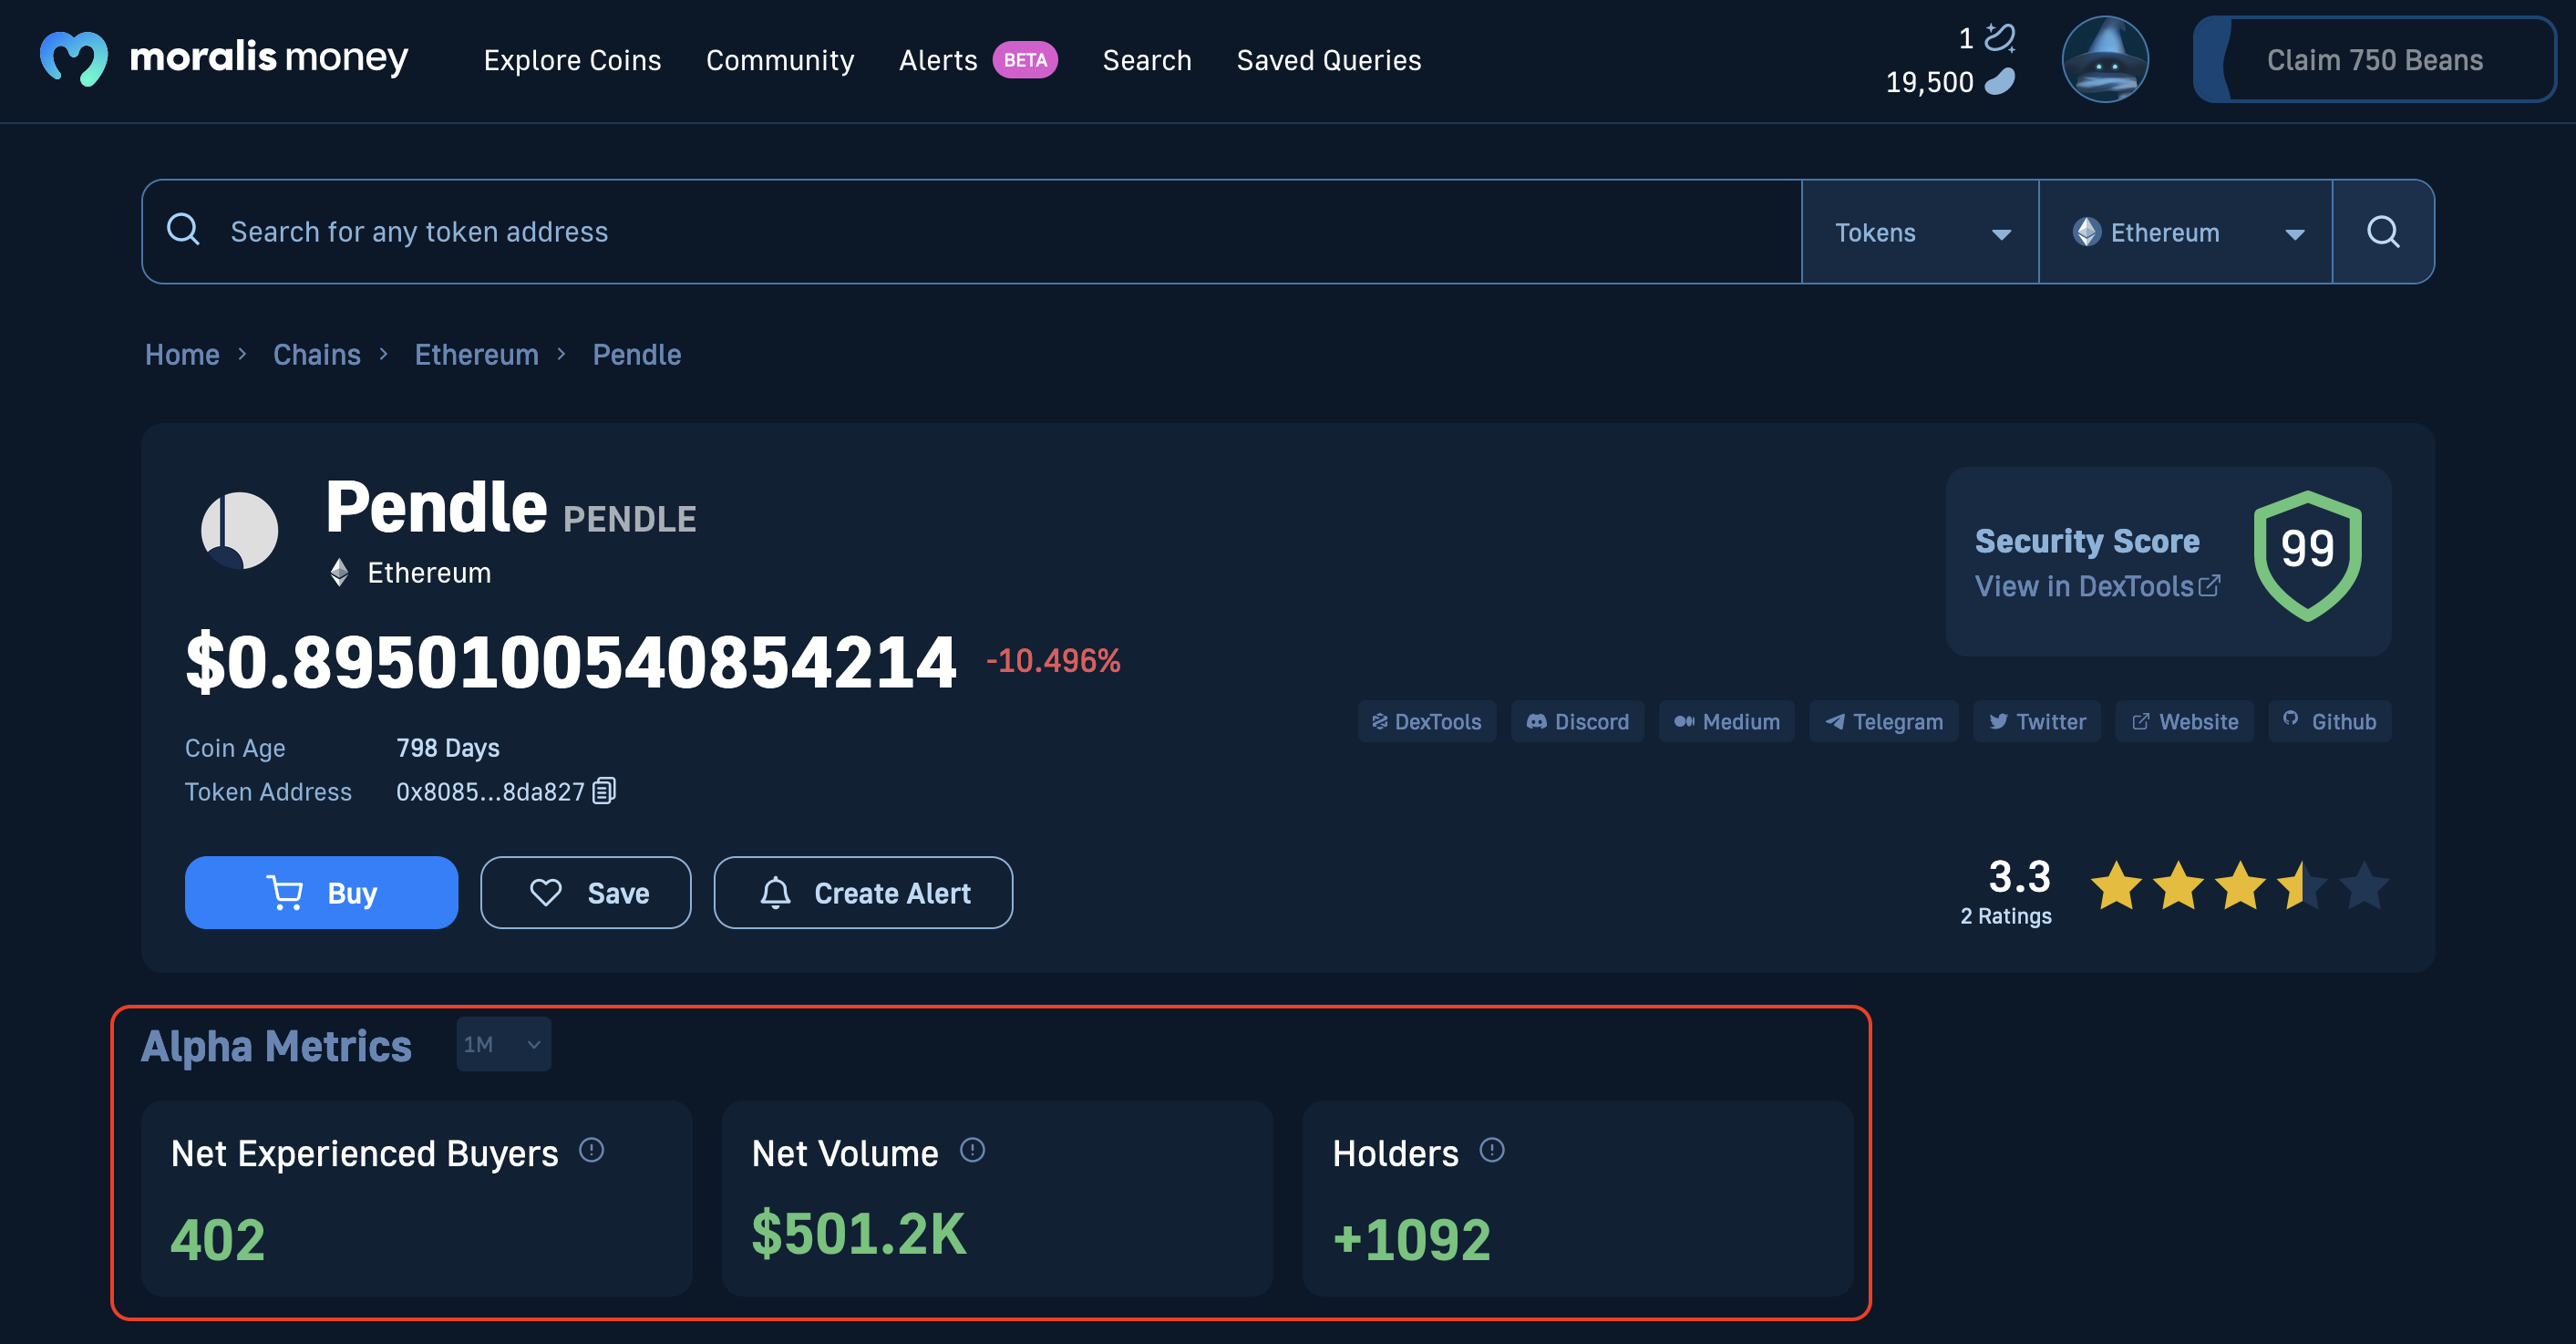Open the Telegram link
The height and width of the screenshot is (1344, 2576).
click(x=1884, y=721)
